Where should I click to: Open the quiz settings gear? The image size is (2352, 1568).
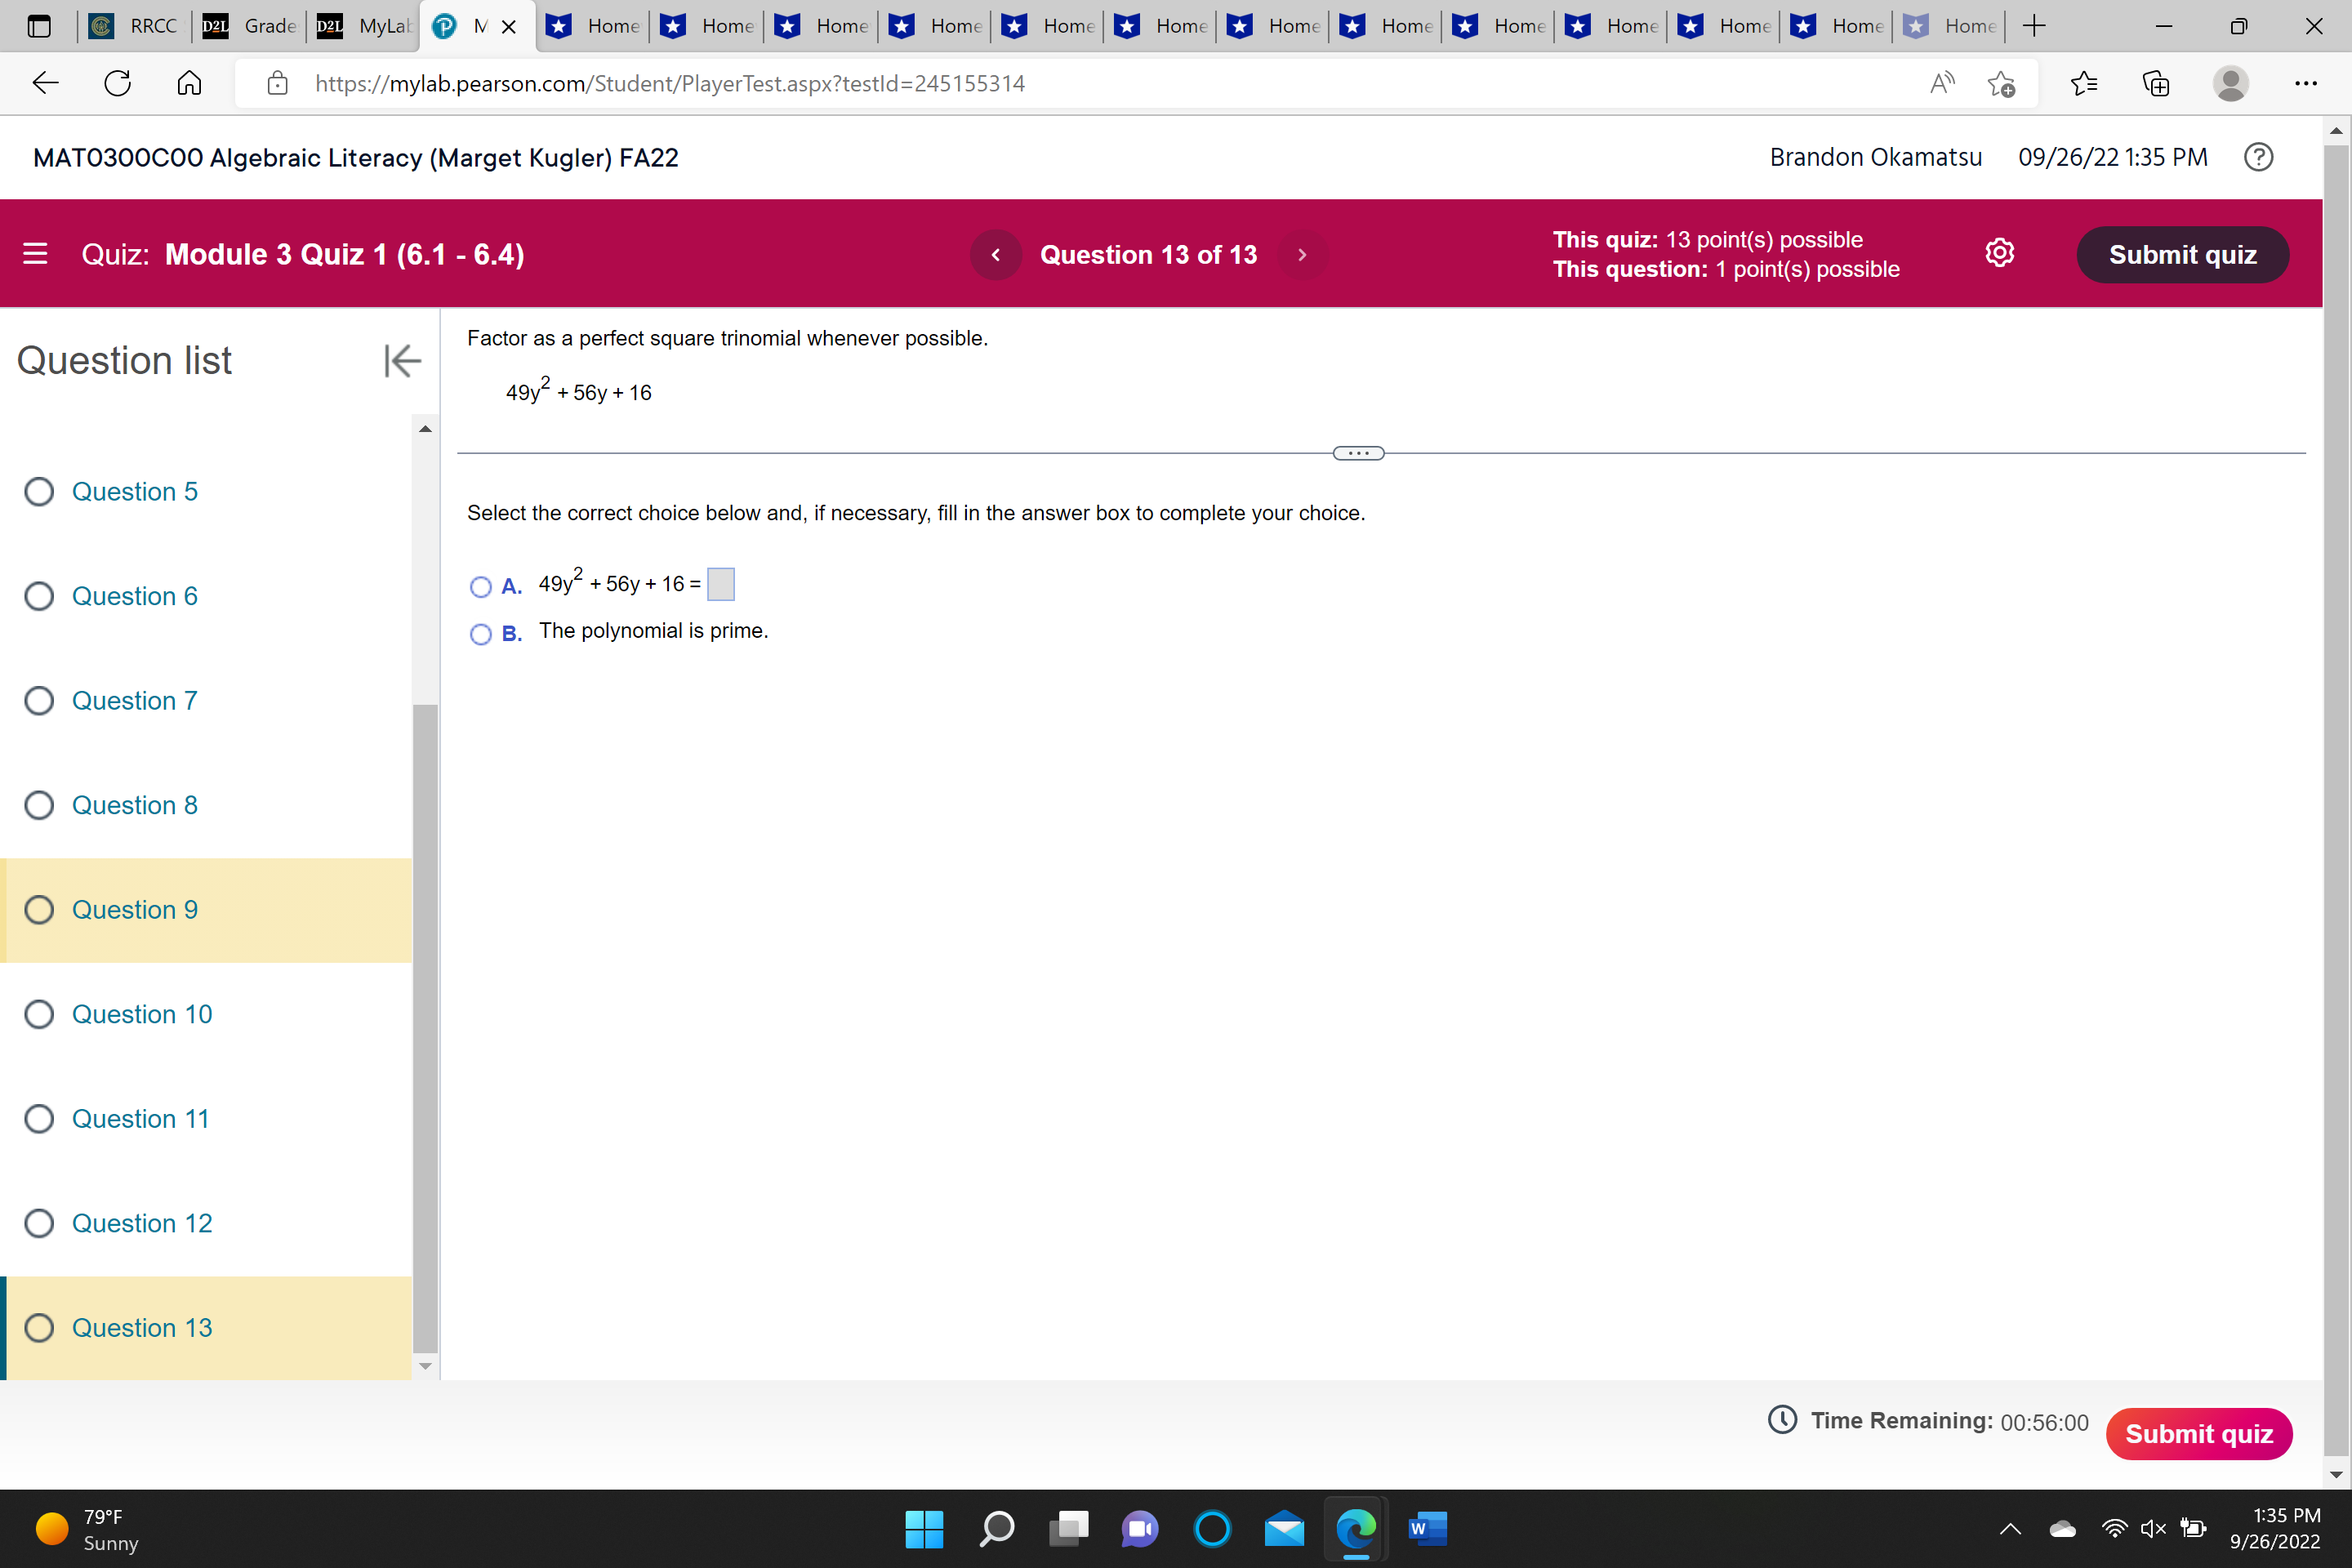point(2000,253)
